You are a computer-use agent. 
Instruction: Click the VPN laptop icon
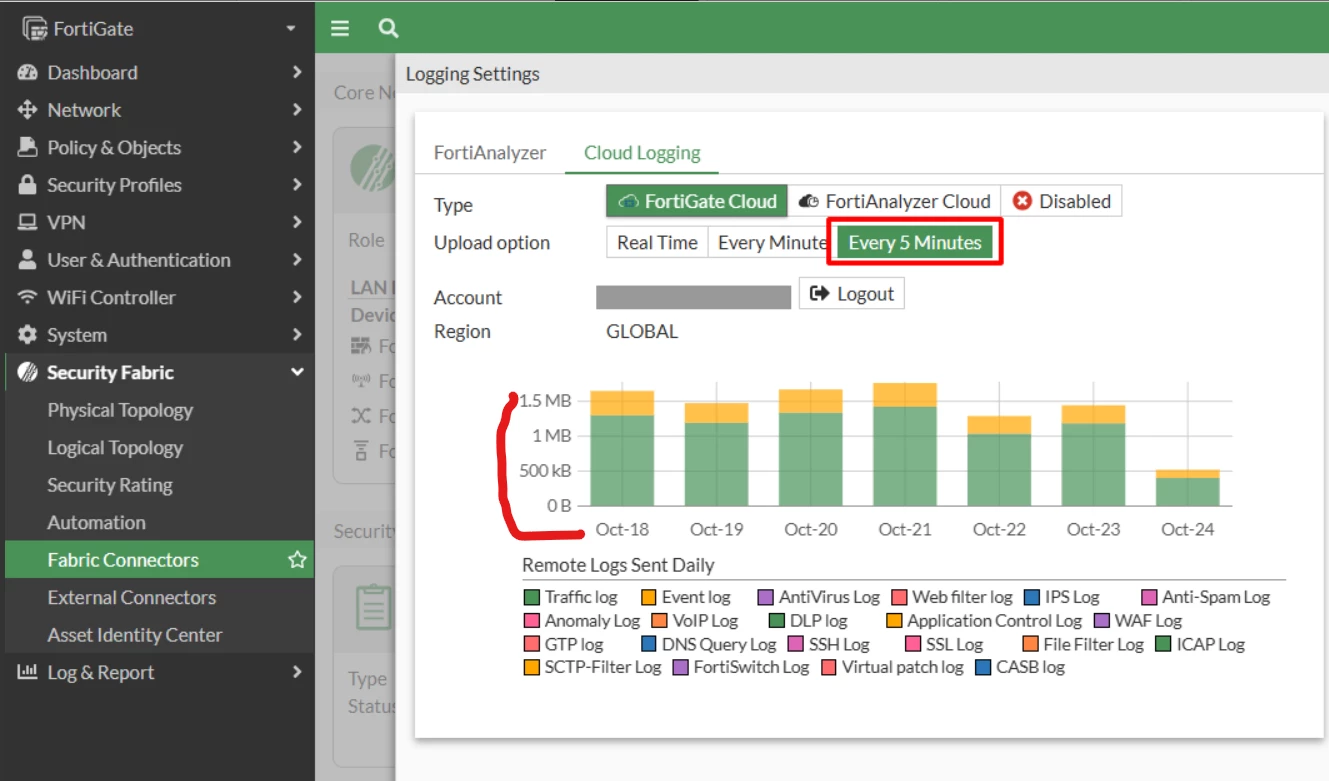tap(28, 222)
